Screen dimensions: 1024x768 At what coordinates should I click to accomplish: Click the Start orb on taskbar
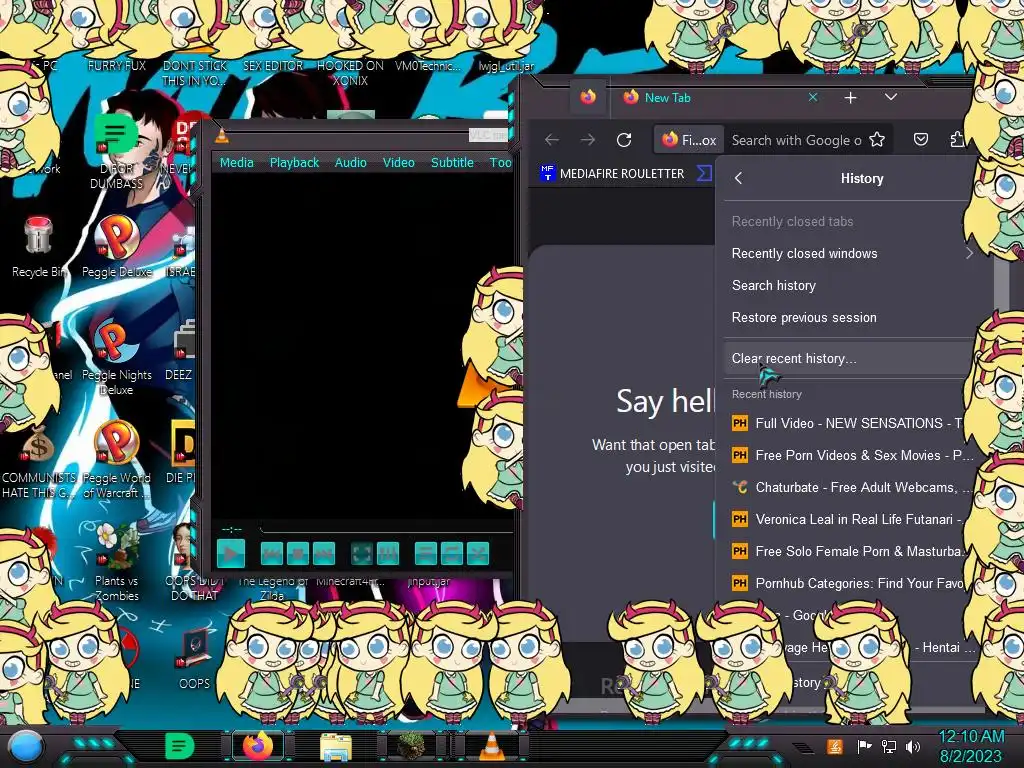coord(25,747)
